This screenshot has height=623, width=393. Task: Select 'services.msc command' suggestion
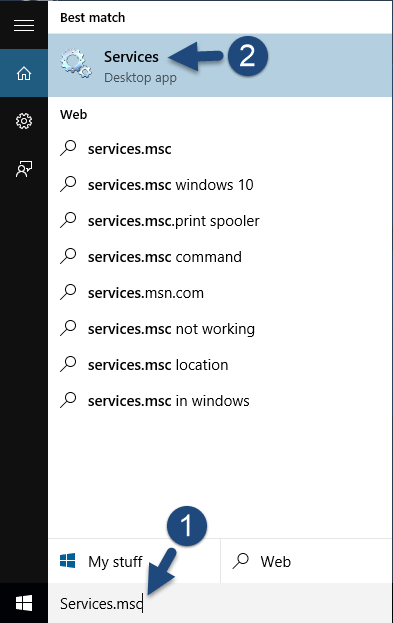point(220,257)
